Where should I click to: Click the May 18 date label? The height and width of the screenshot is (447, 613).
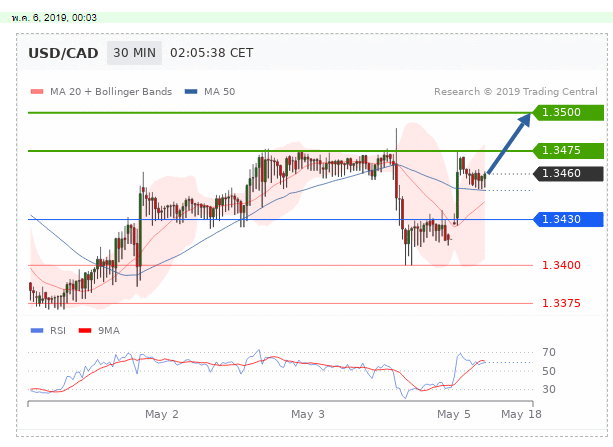[521, 414]
